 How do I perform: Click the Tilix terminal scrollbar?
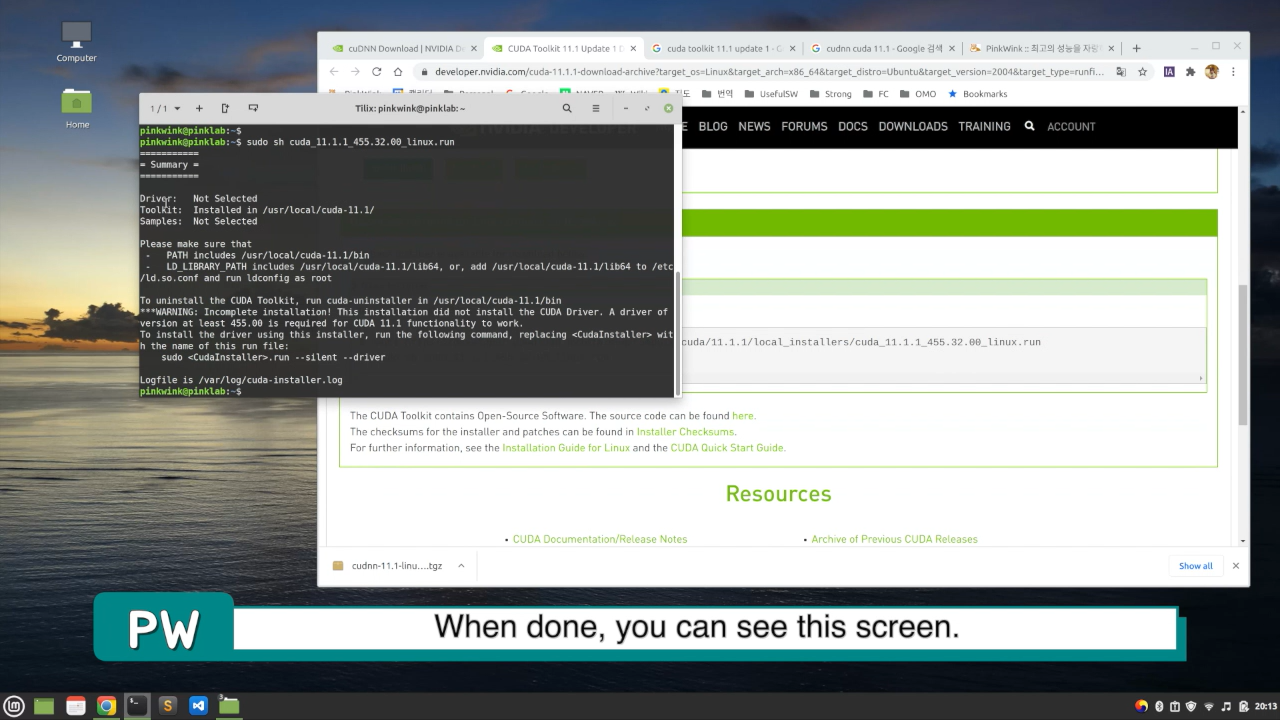tap(679, 333)
